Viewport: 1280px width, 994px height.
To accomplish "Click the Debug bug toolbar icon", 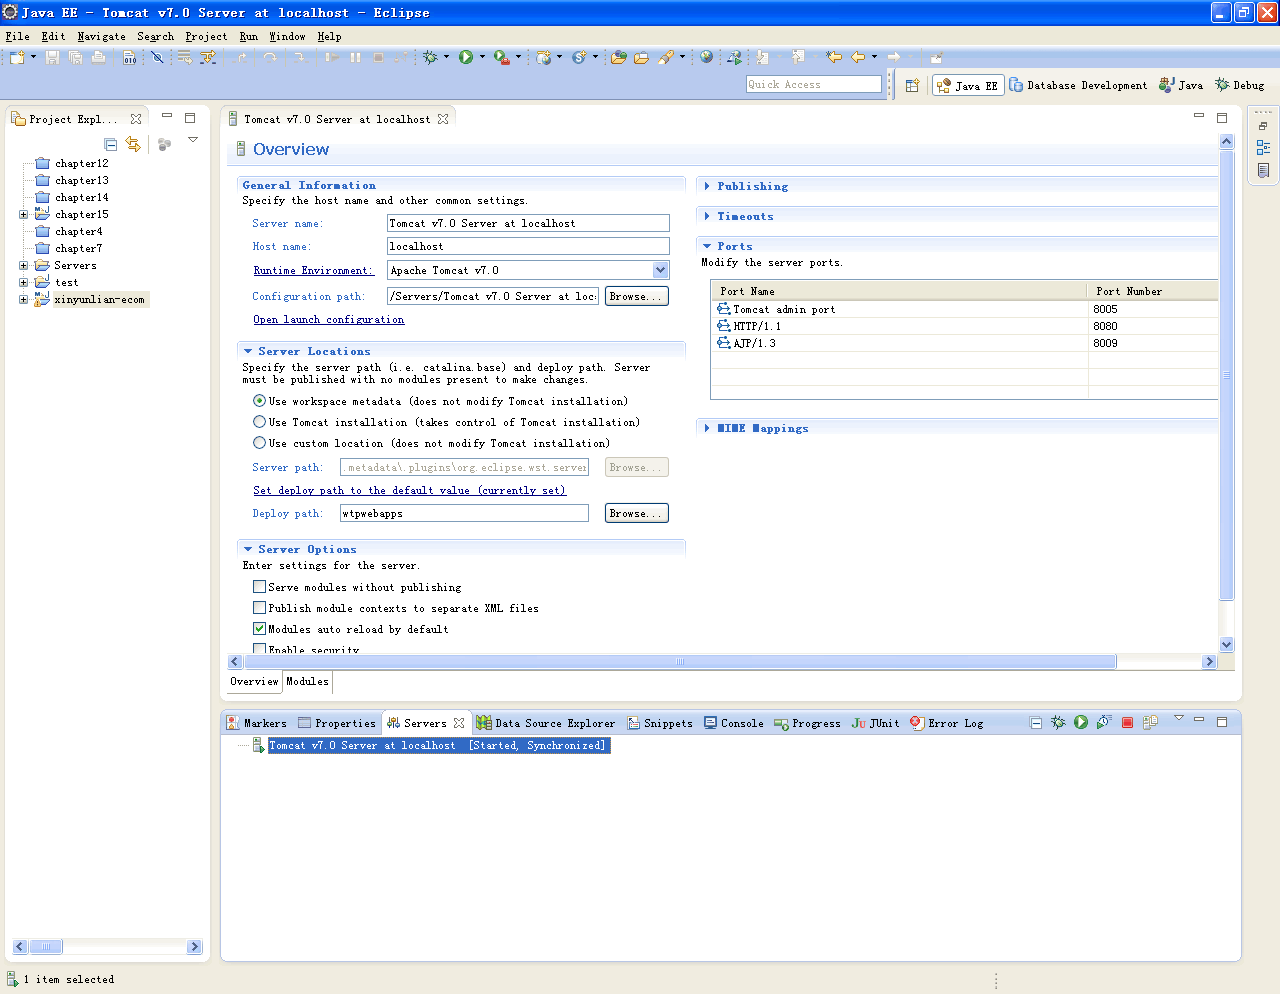I will [x=431, y=57].
